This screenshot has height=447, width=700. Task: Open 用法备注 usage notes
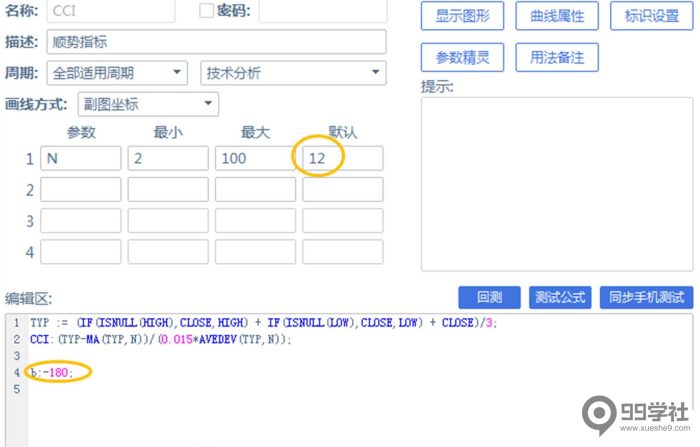557,57
